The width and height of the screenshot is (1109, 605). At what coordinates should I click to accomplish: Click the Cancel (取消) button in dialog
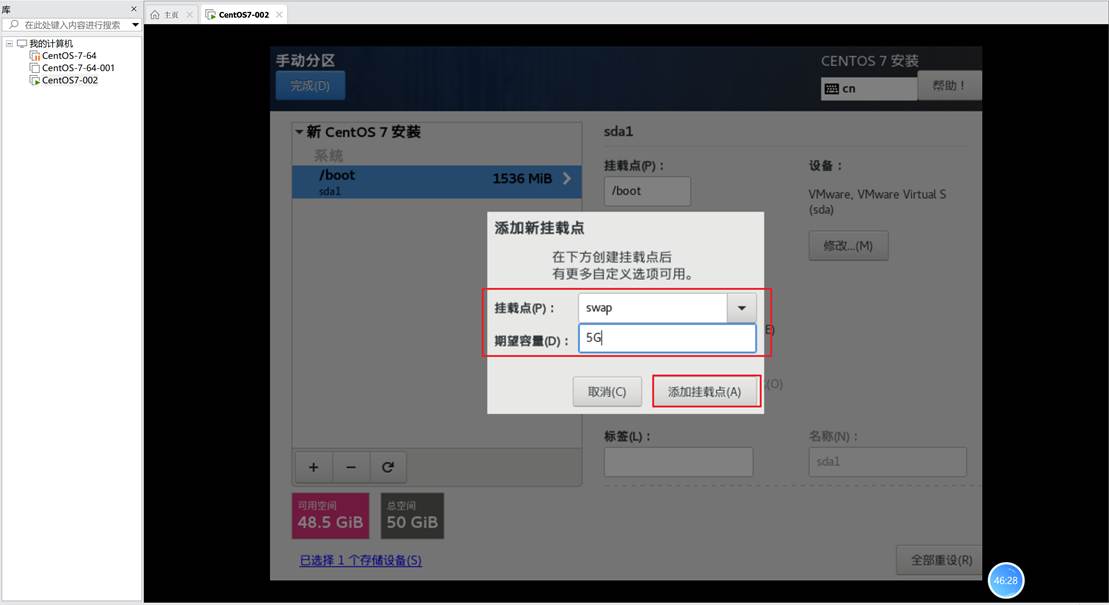tap(607, 391)
